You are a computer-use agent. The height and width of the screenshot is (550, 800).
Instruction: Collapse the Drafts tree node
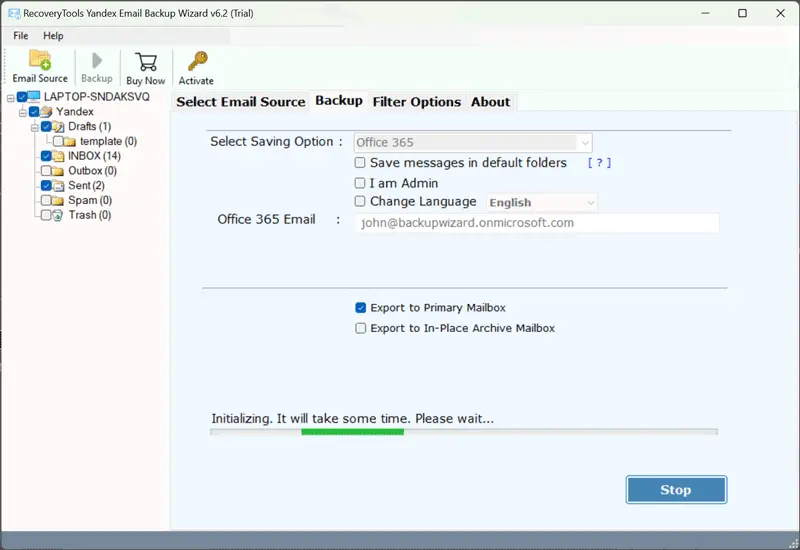pyautogui.click(x=35, y=127)
